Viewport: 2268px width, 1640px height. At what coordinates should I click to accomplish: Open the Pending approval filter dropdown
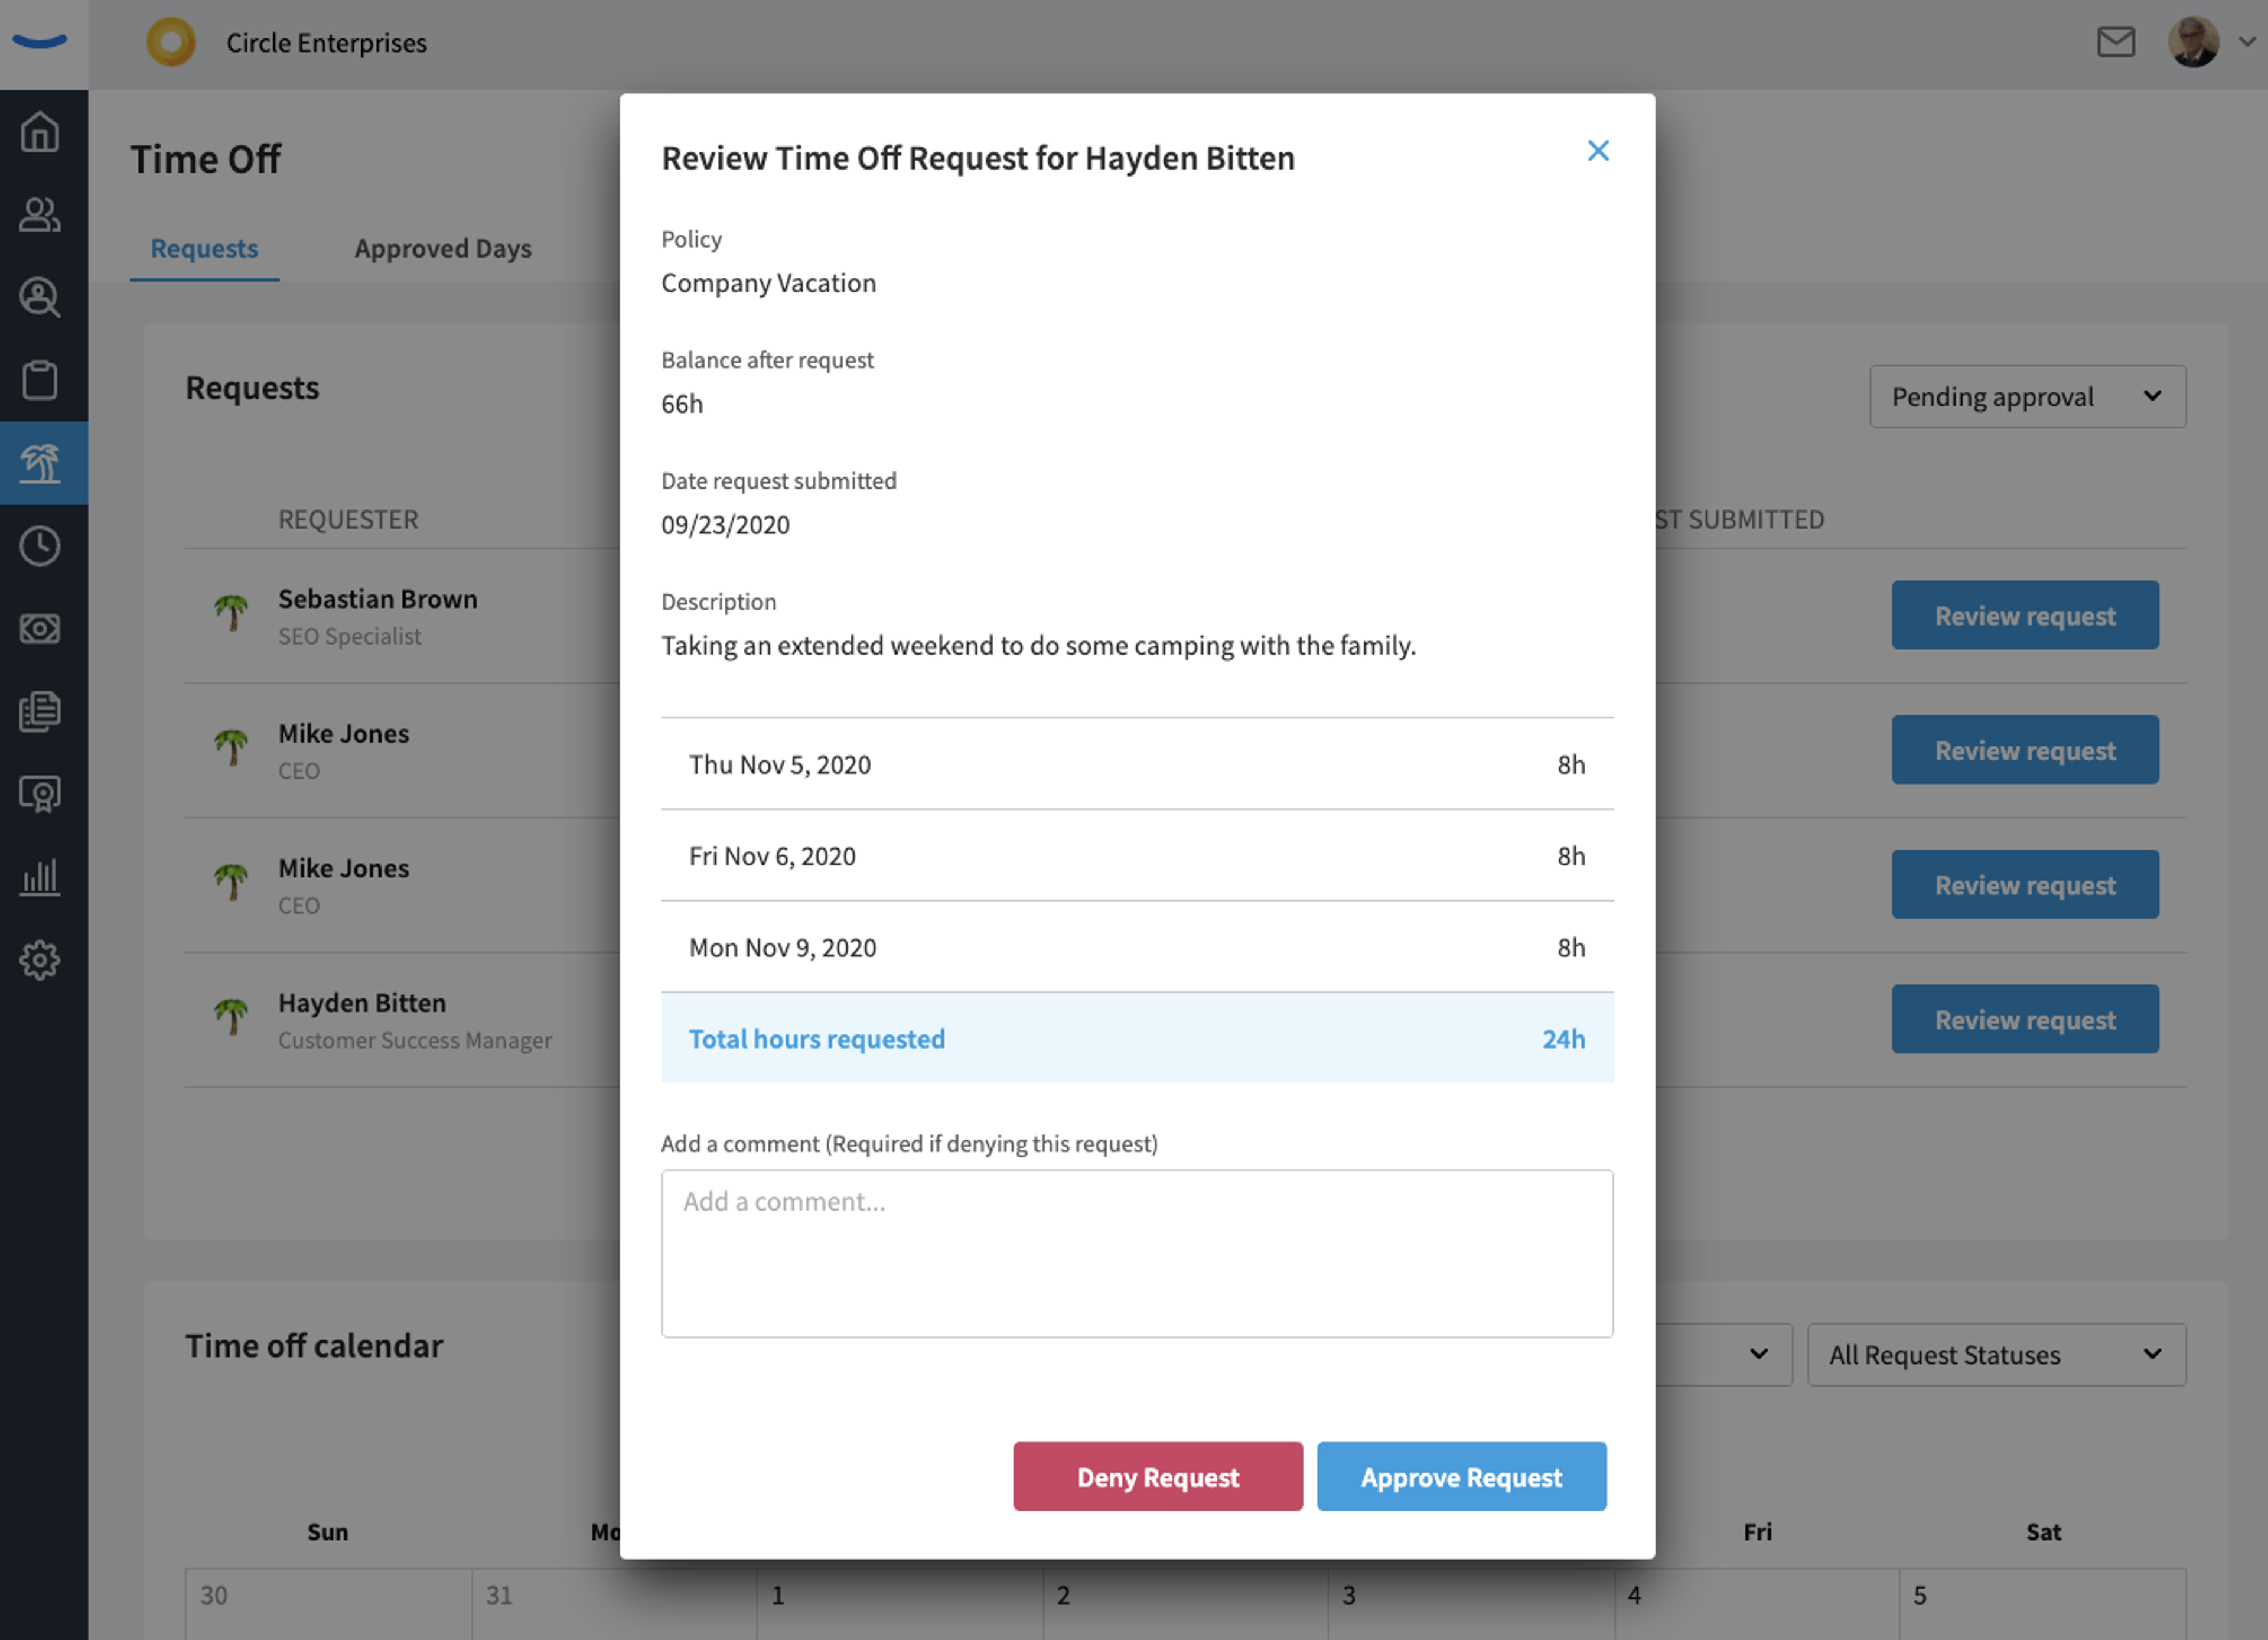point(2027,396)
